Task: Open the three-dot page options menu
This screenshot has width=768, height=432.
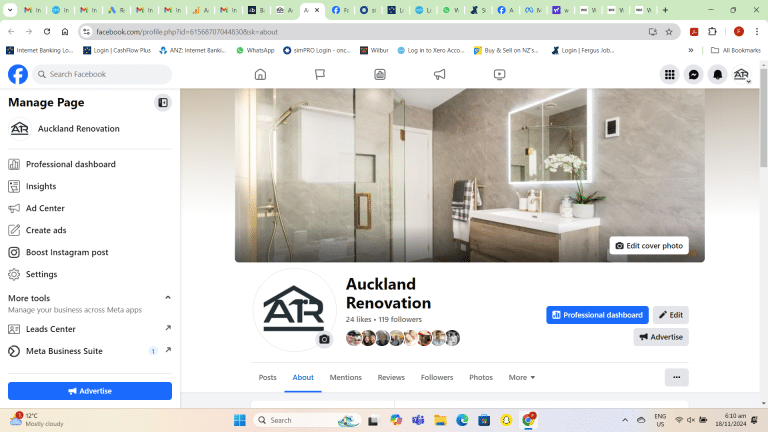Action: [677, 377]
